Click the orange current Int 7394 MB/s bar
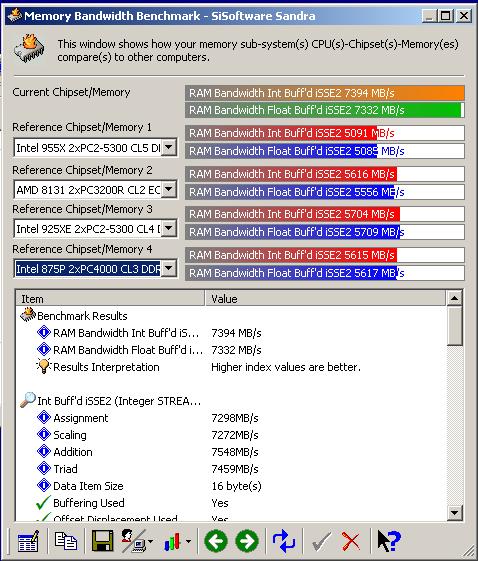The height and width of the screenshot is (561, 478). coord(325,93)
